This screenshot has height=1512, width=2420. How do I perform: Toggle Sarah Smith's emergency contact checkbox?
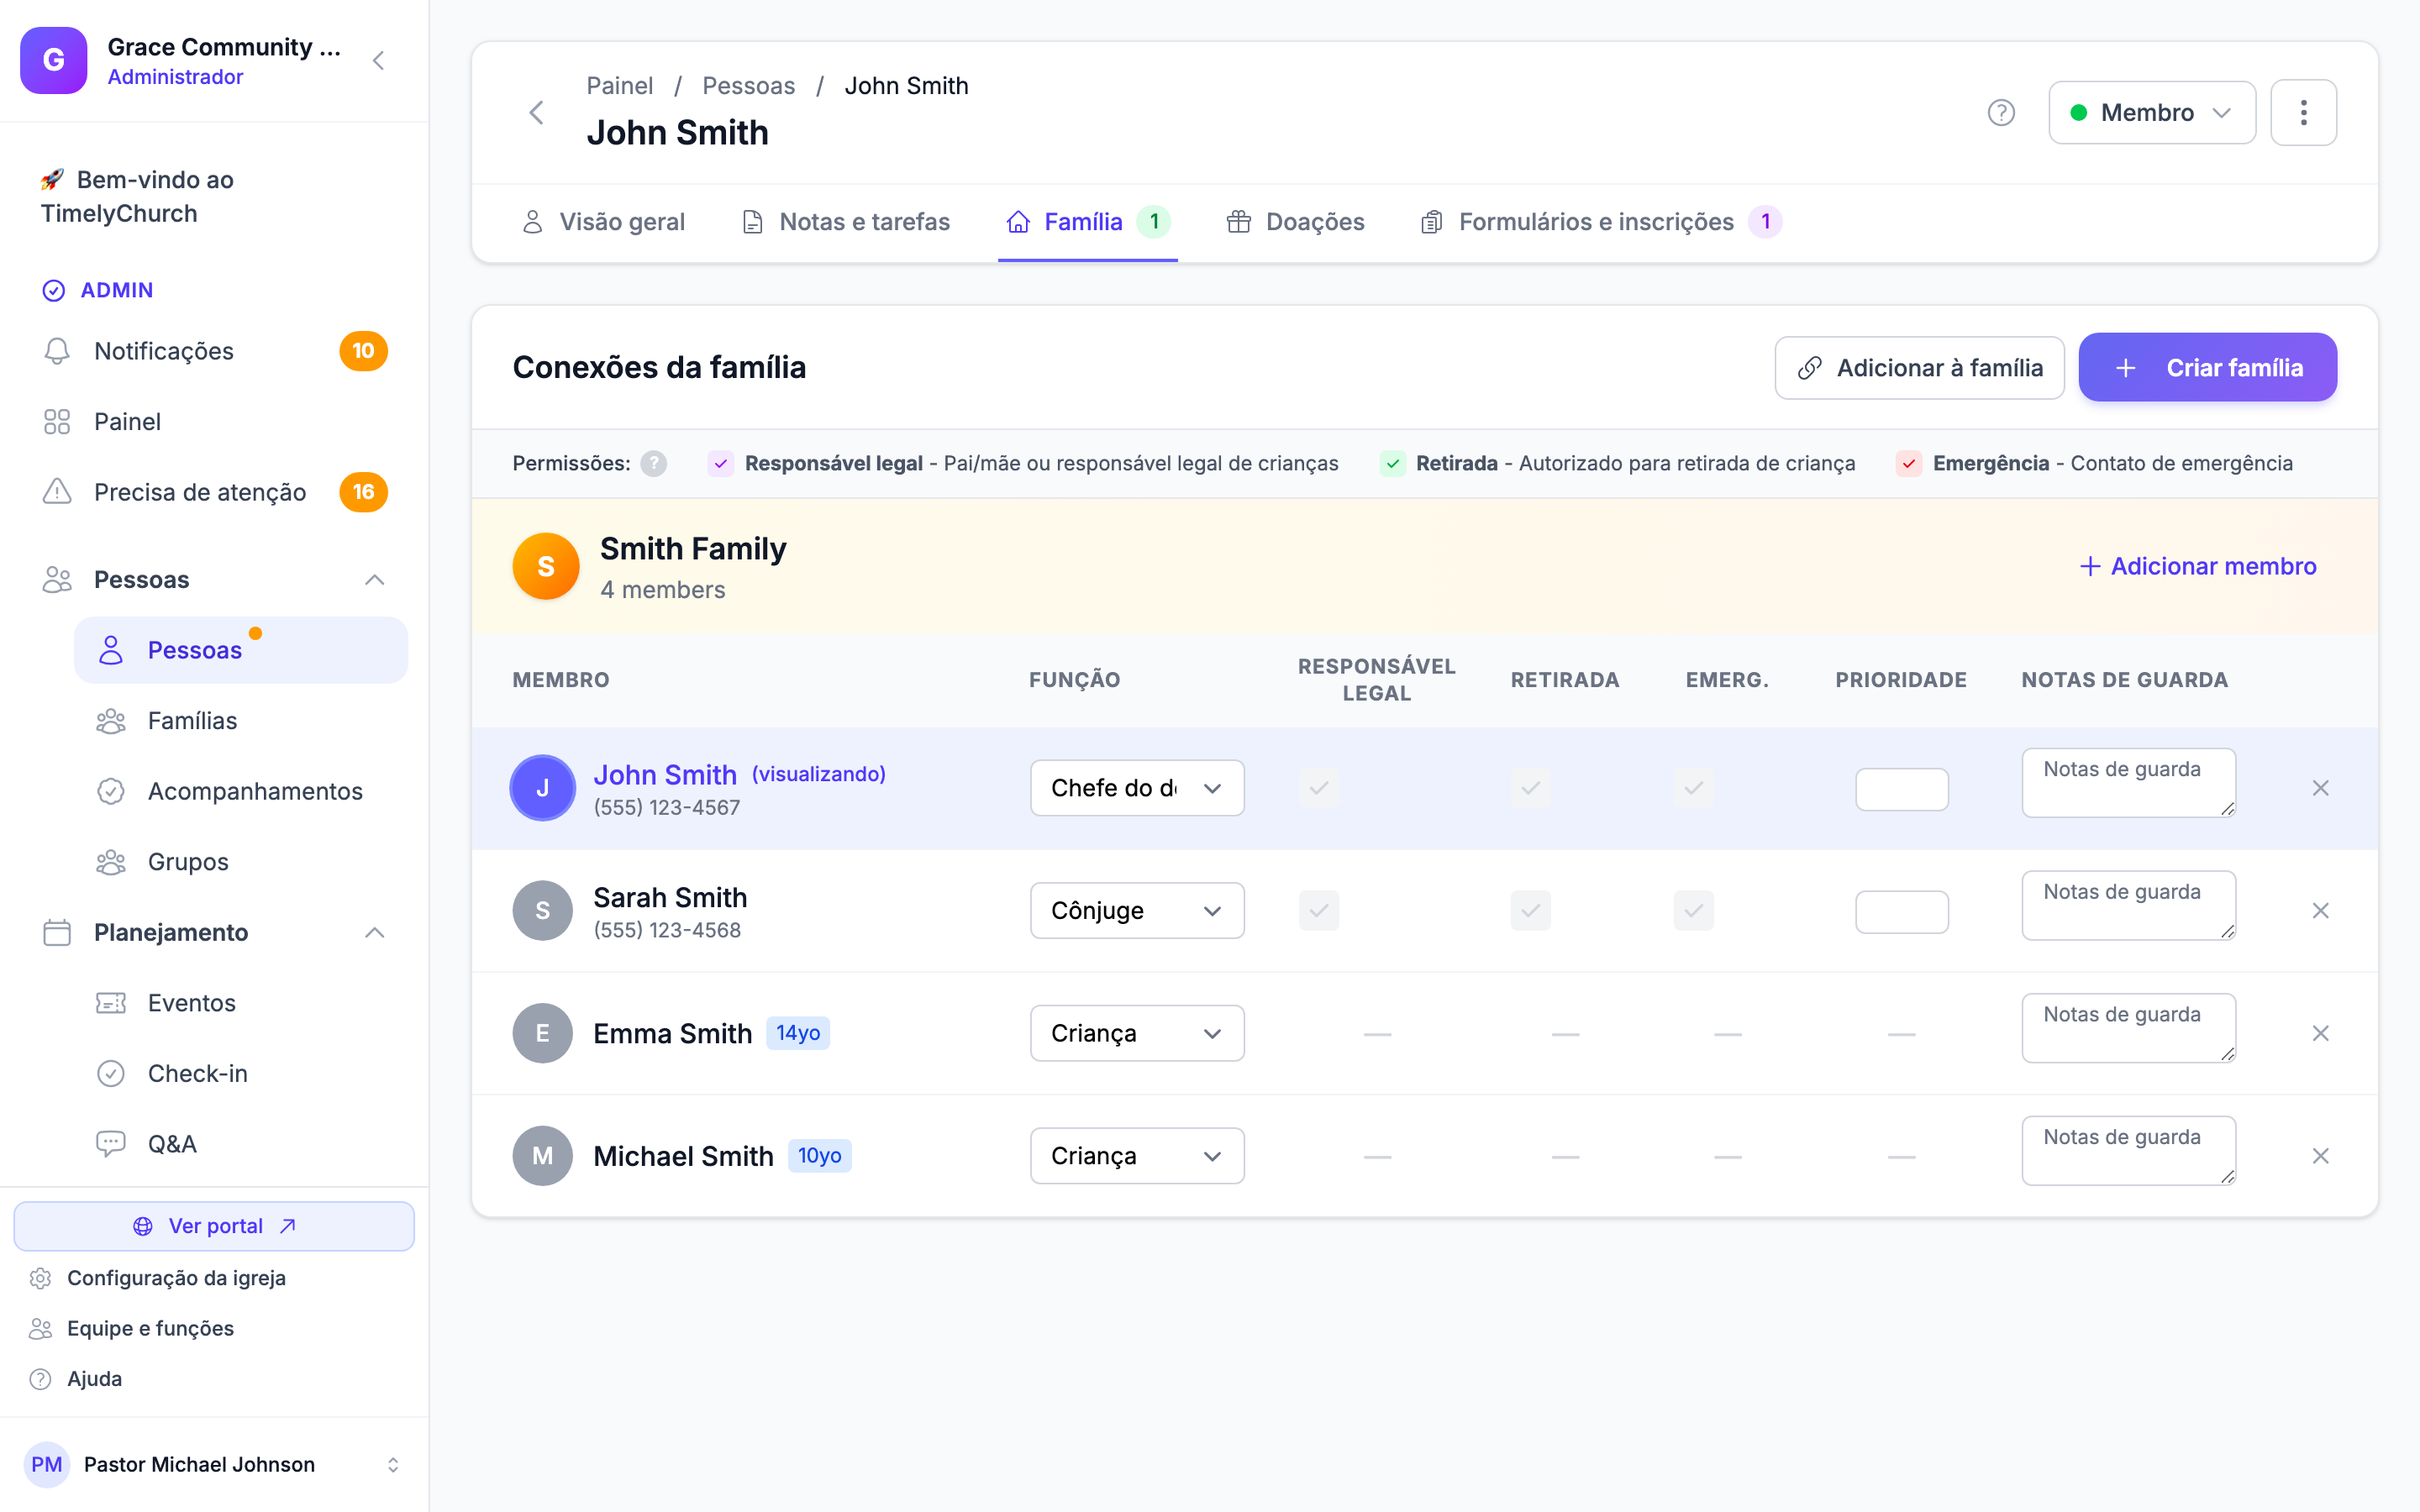click(1693, 910)
